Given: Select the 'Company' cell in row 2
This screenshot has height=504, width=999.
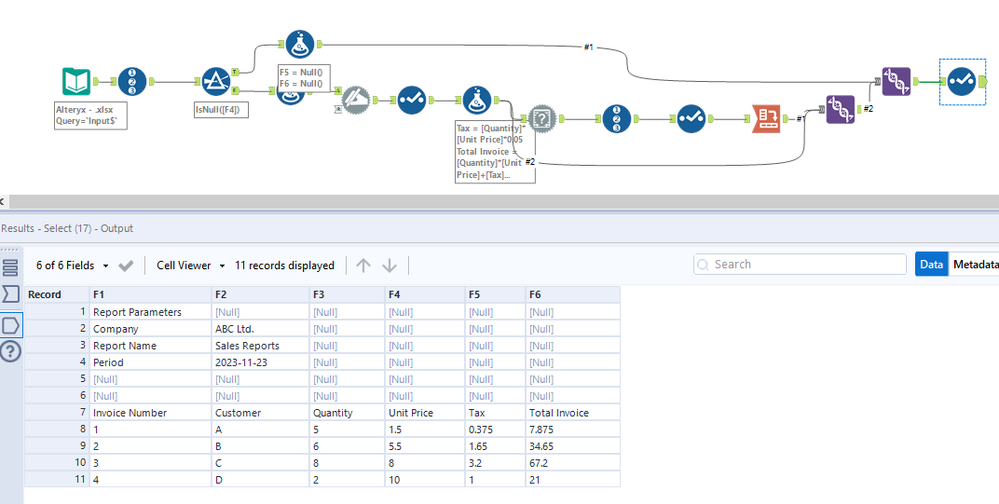Looking at the screenshot, I should tap(150, 329).
